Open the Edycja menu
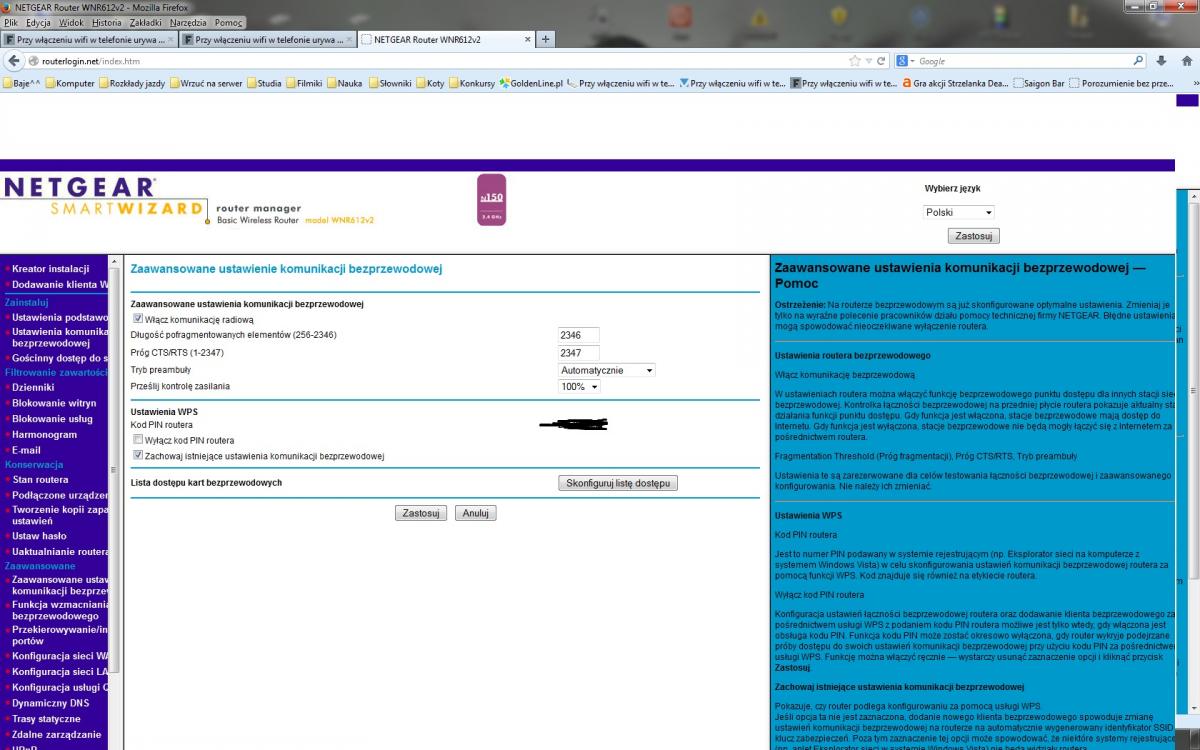The height and width of the screenshot is (750, 1200). click(39, 22)
